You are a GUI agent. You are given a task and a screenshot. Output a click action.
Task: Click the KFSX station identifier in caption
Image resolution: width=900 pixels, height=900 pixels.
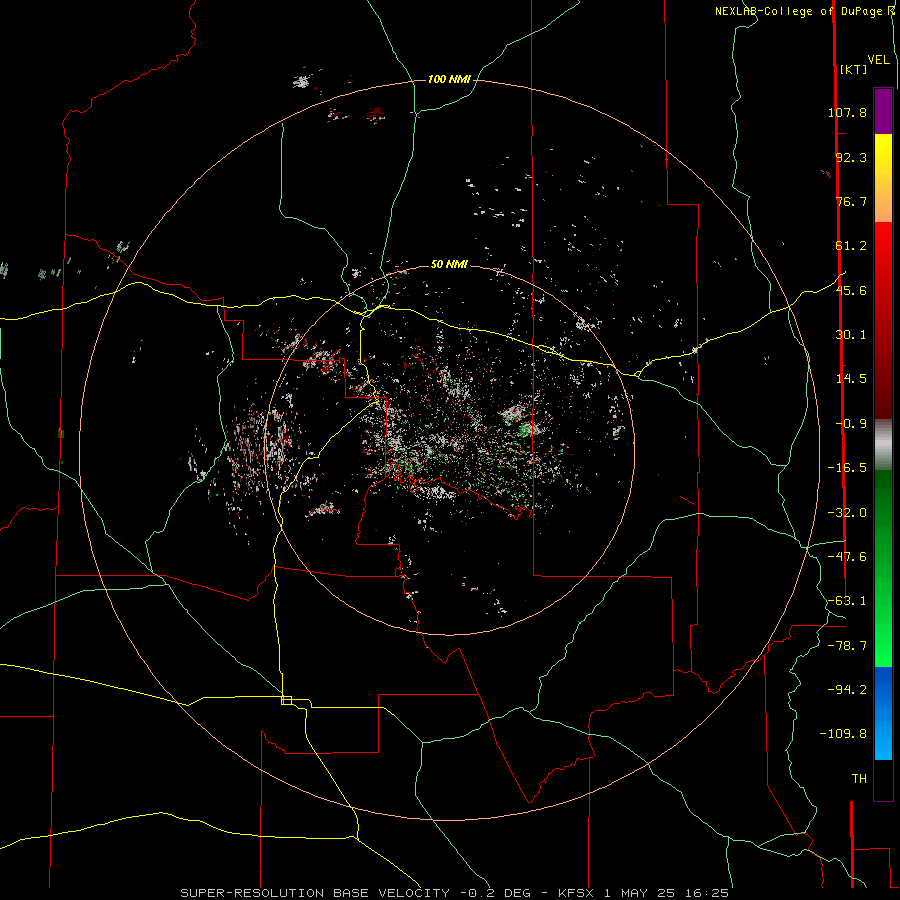coord(577,893)
